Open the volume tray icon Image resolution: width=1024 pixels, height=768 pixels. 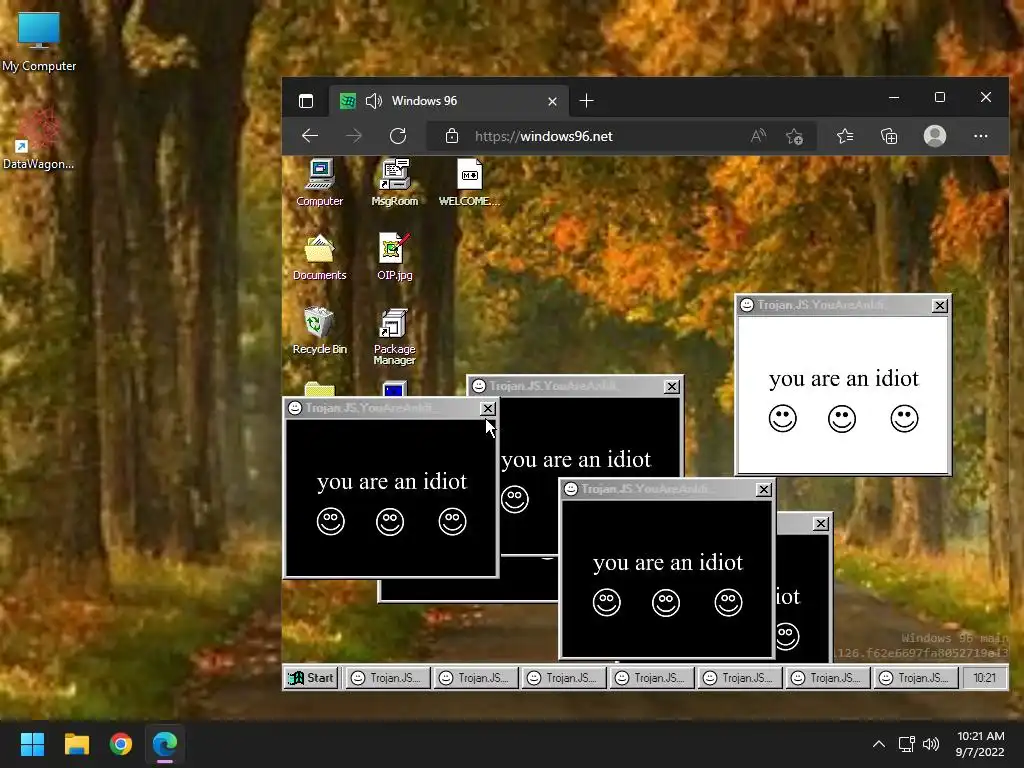tap(931, 744)
